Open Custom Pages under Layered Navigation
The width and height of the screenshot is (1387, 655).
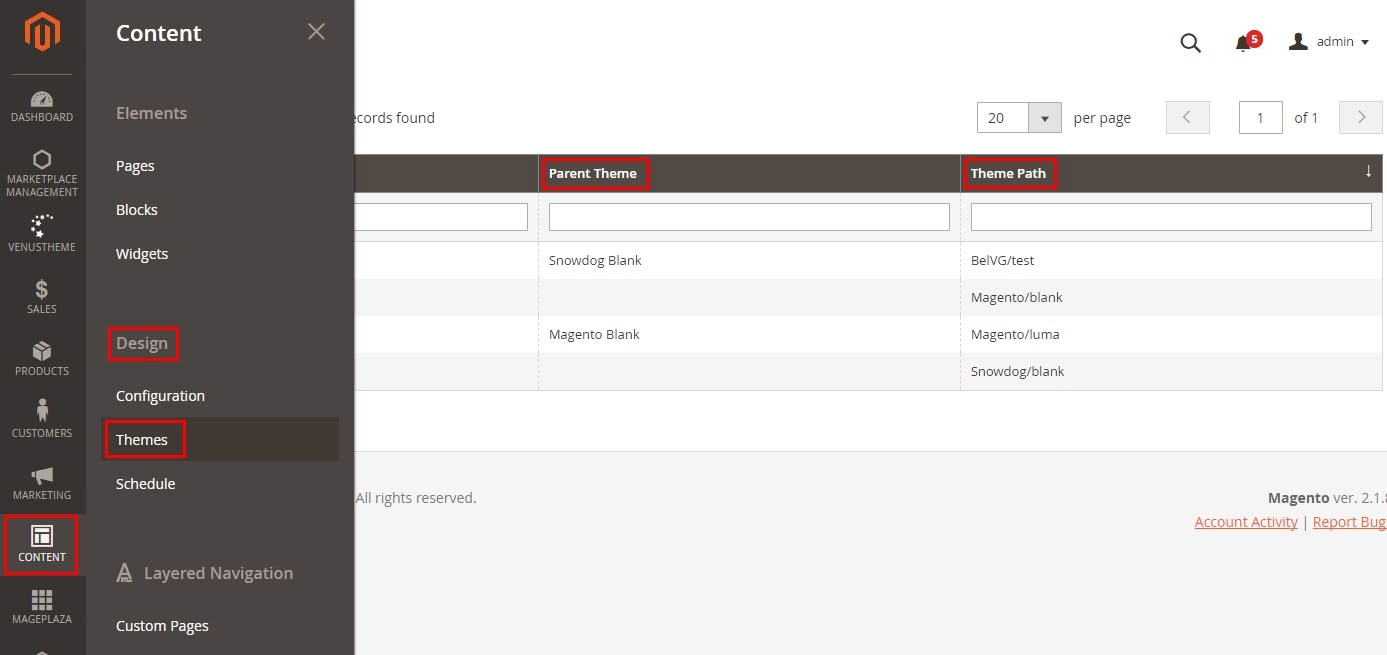coord(162,626)
